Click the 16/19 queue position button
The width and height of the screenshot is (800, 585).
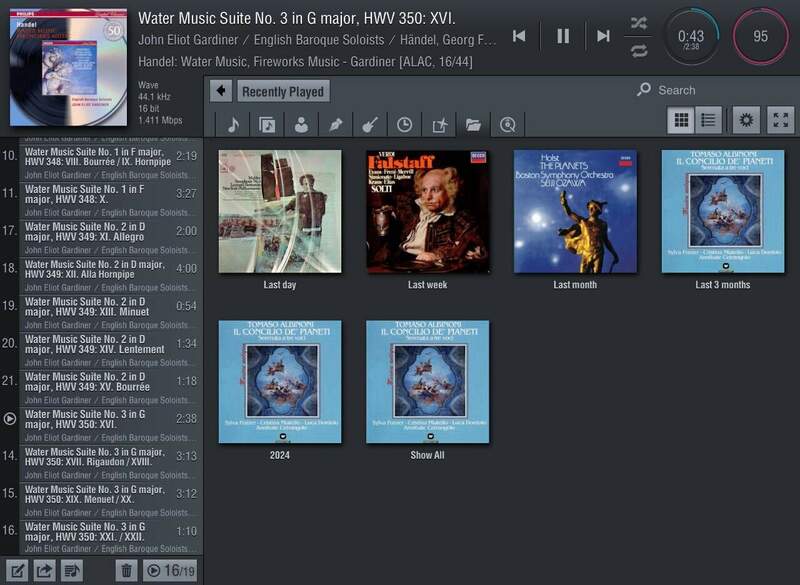tap(170, 570)
